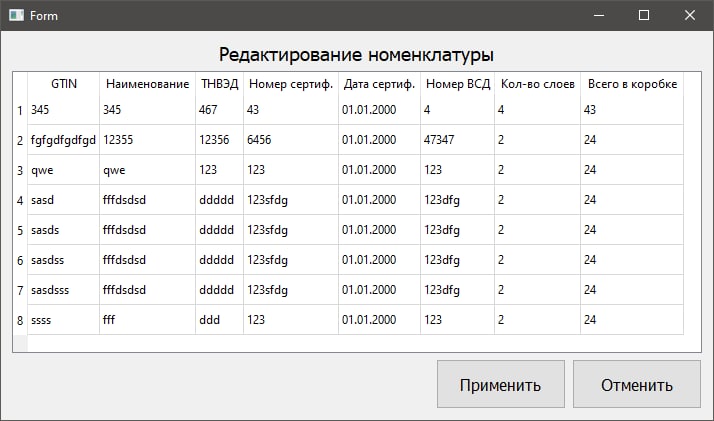Screen dimensions: 714x421
Task: Click the ТНВЭД column header
Action: click(219, 84)
